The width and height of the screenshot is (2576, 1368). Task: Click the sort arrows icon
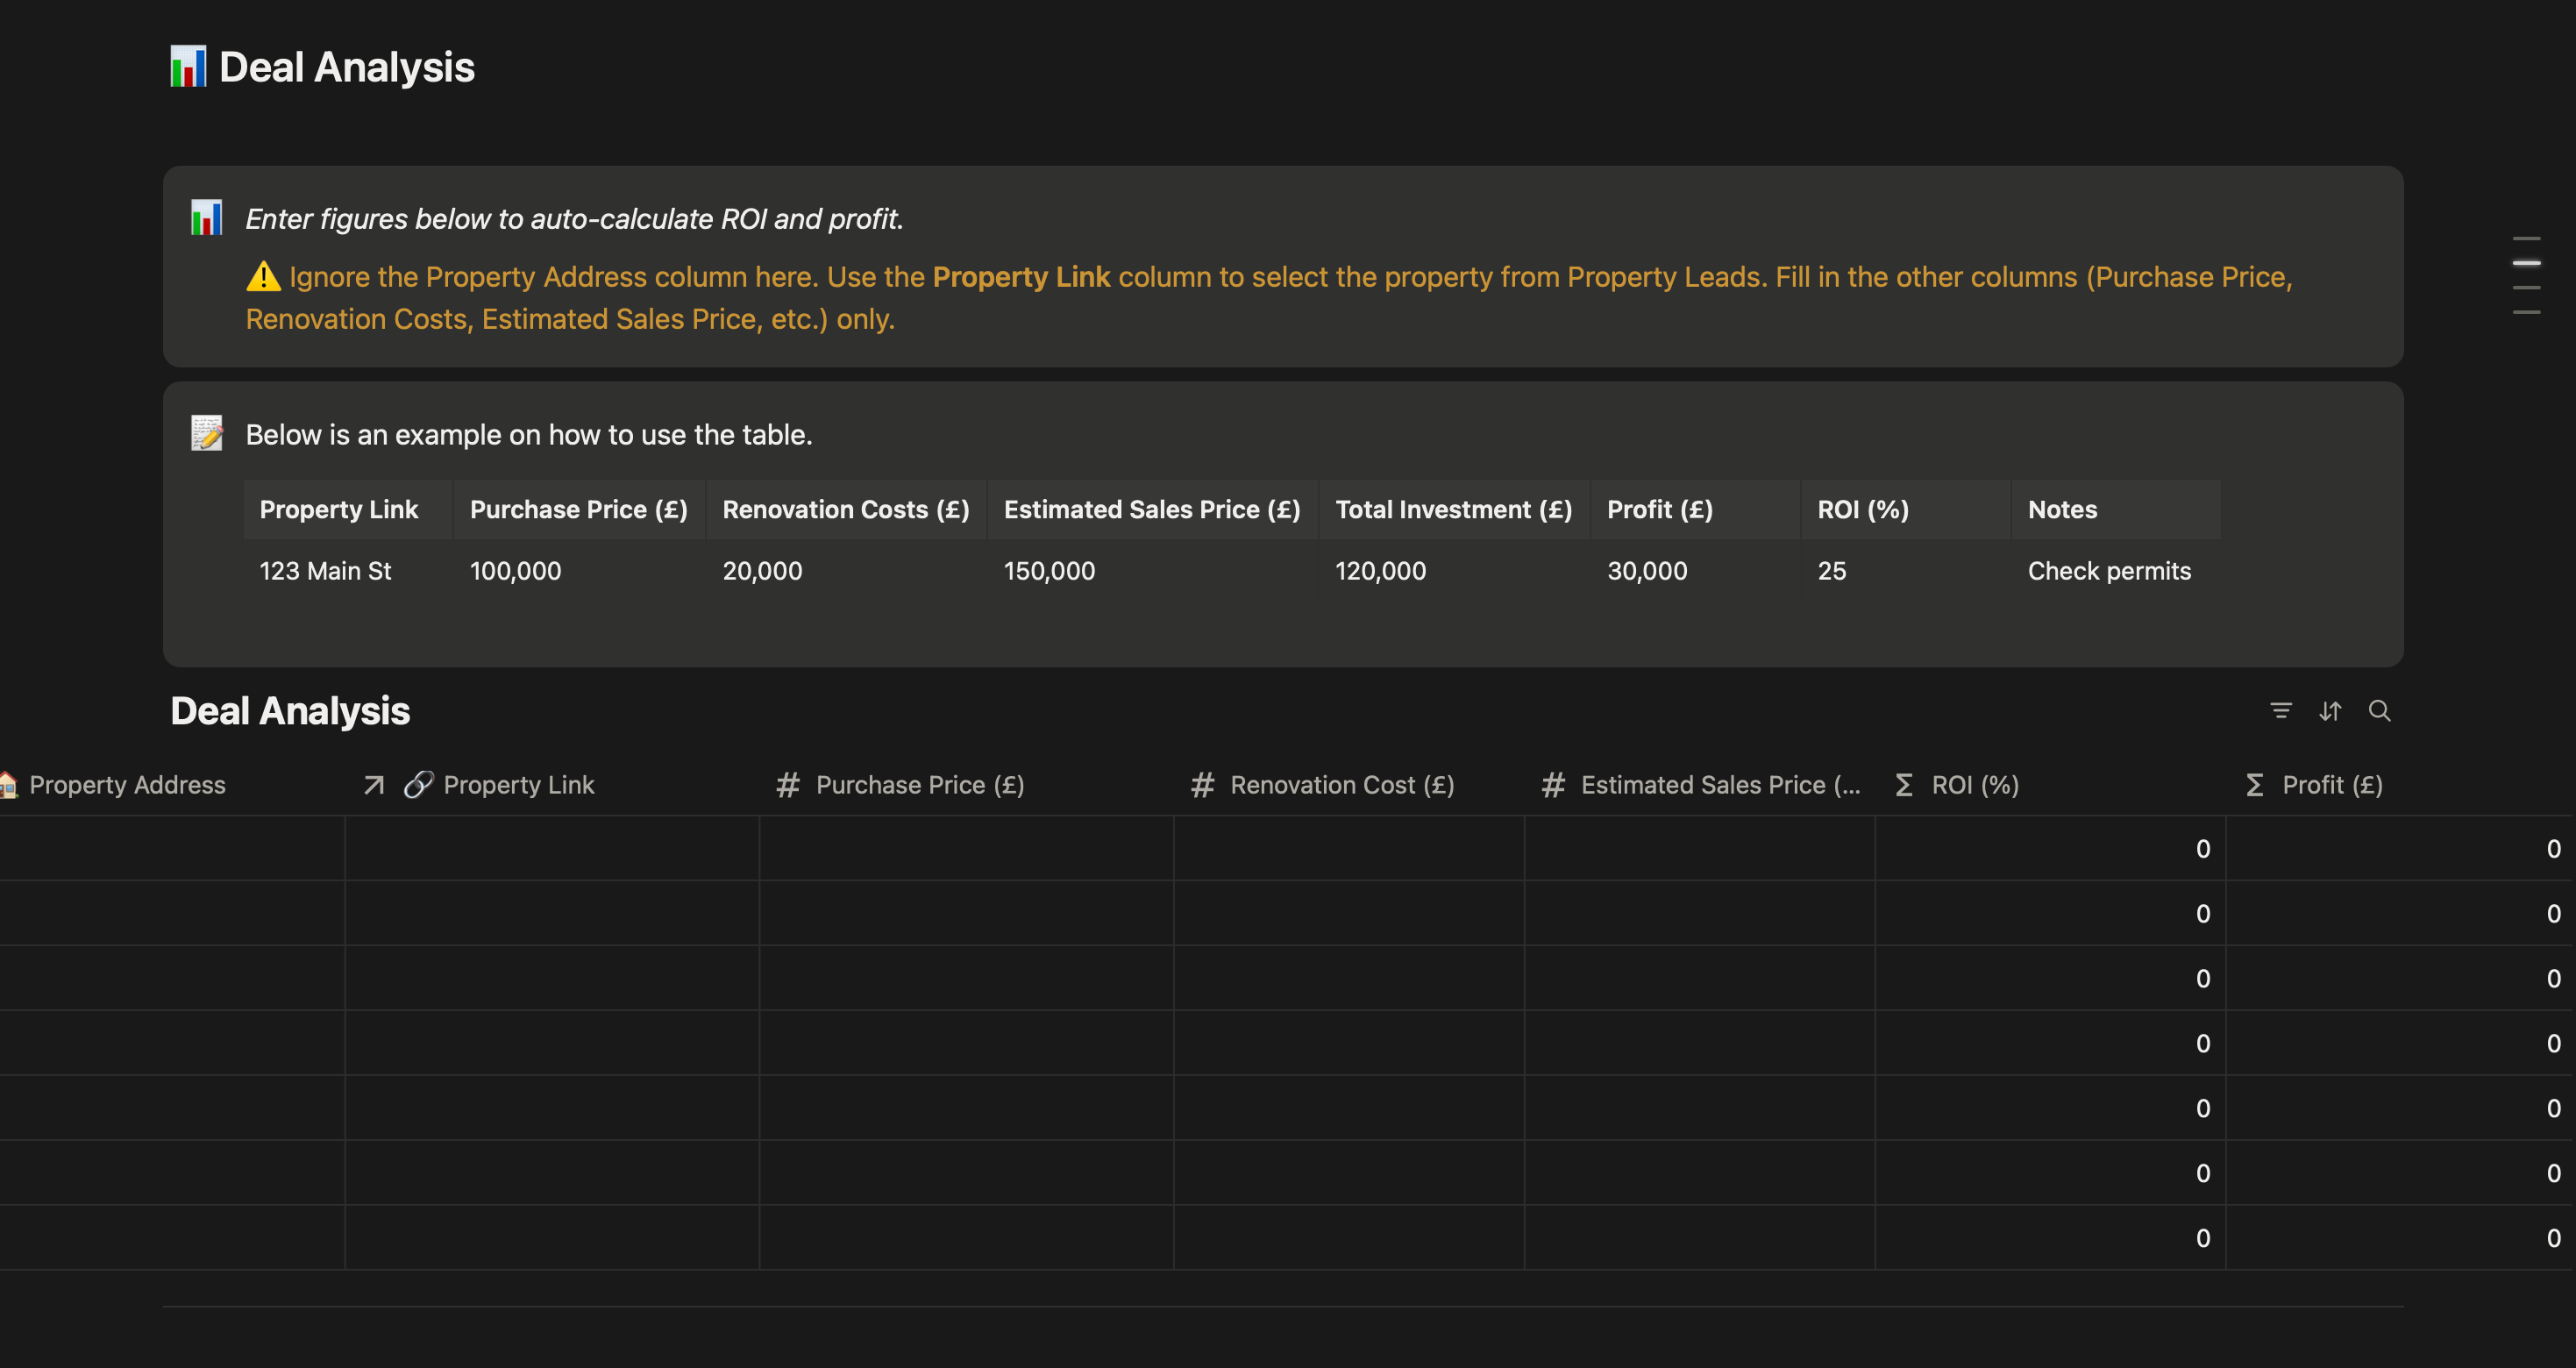pyautogui.click(x=2330, y=711)
